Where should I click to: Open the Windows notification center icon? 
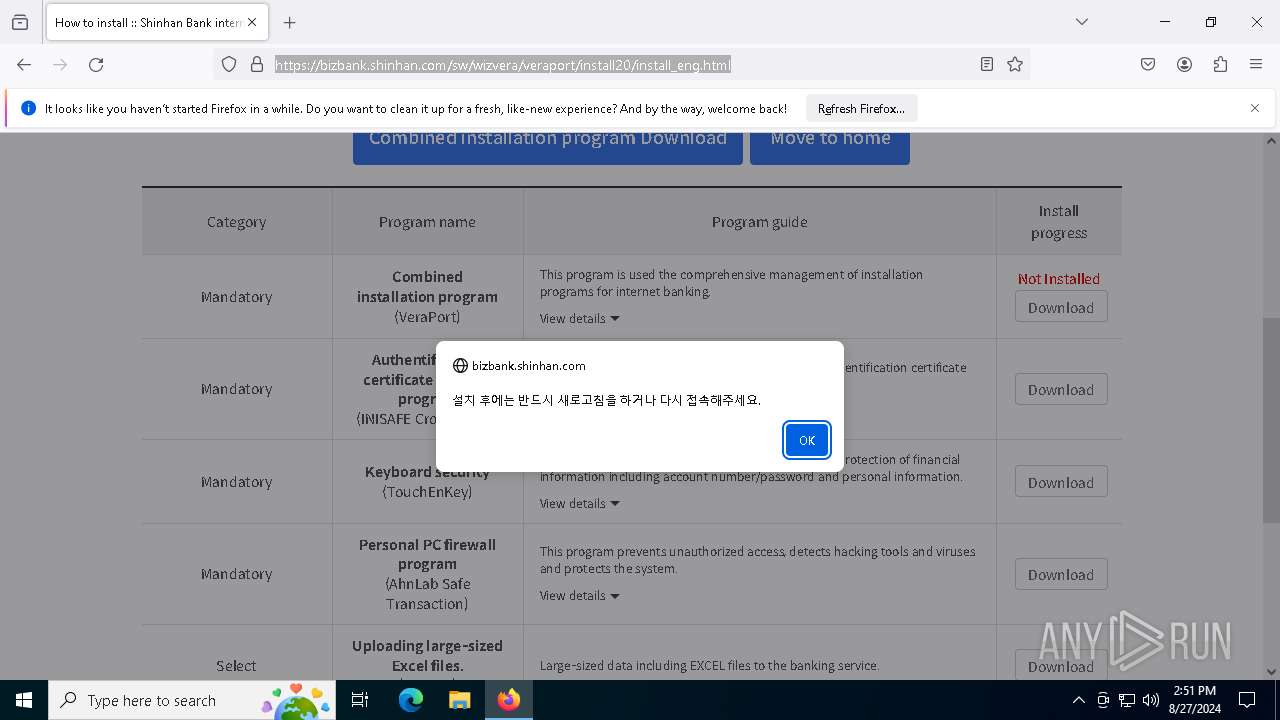click(x=1247, y=700)
